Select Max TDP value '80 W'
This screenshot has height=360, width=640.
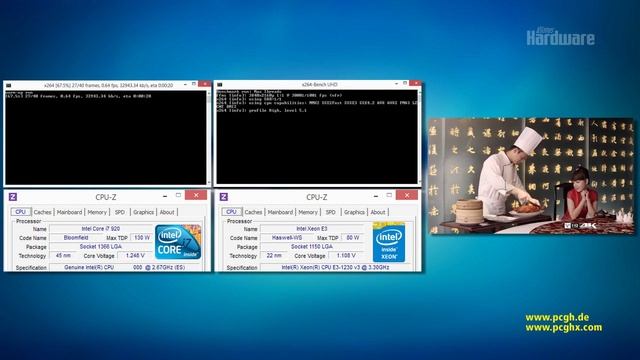tap(353, 238)
